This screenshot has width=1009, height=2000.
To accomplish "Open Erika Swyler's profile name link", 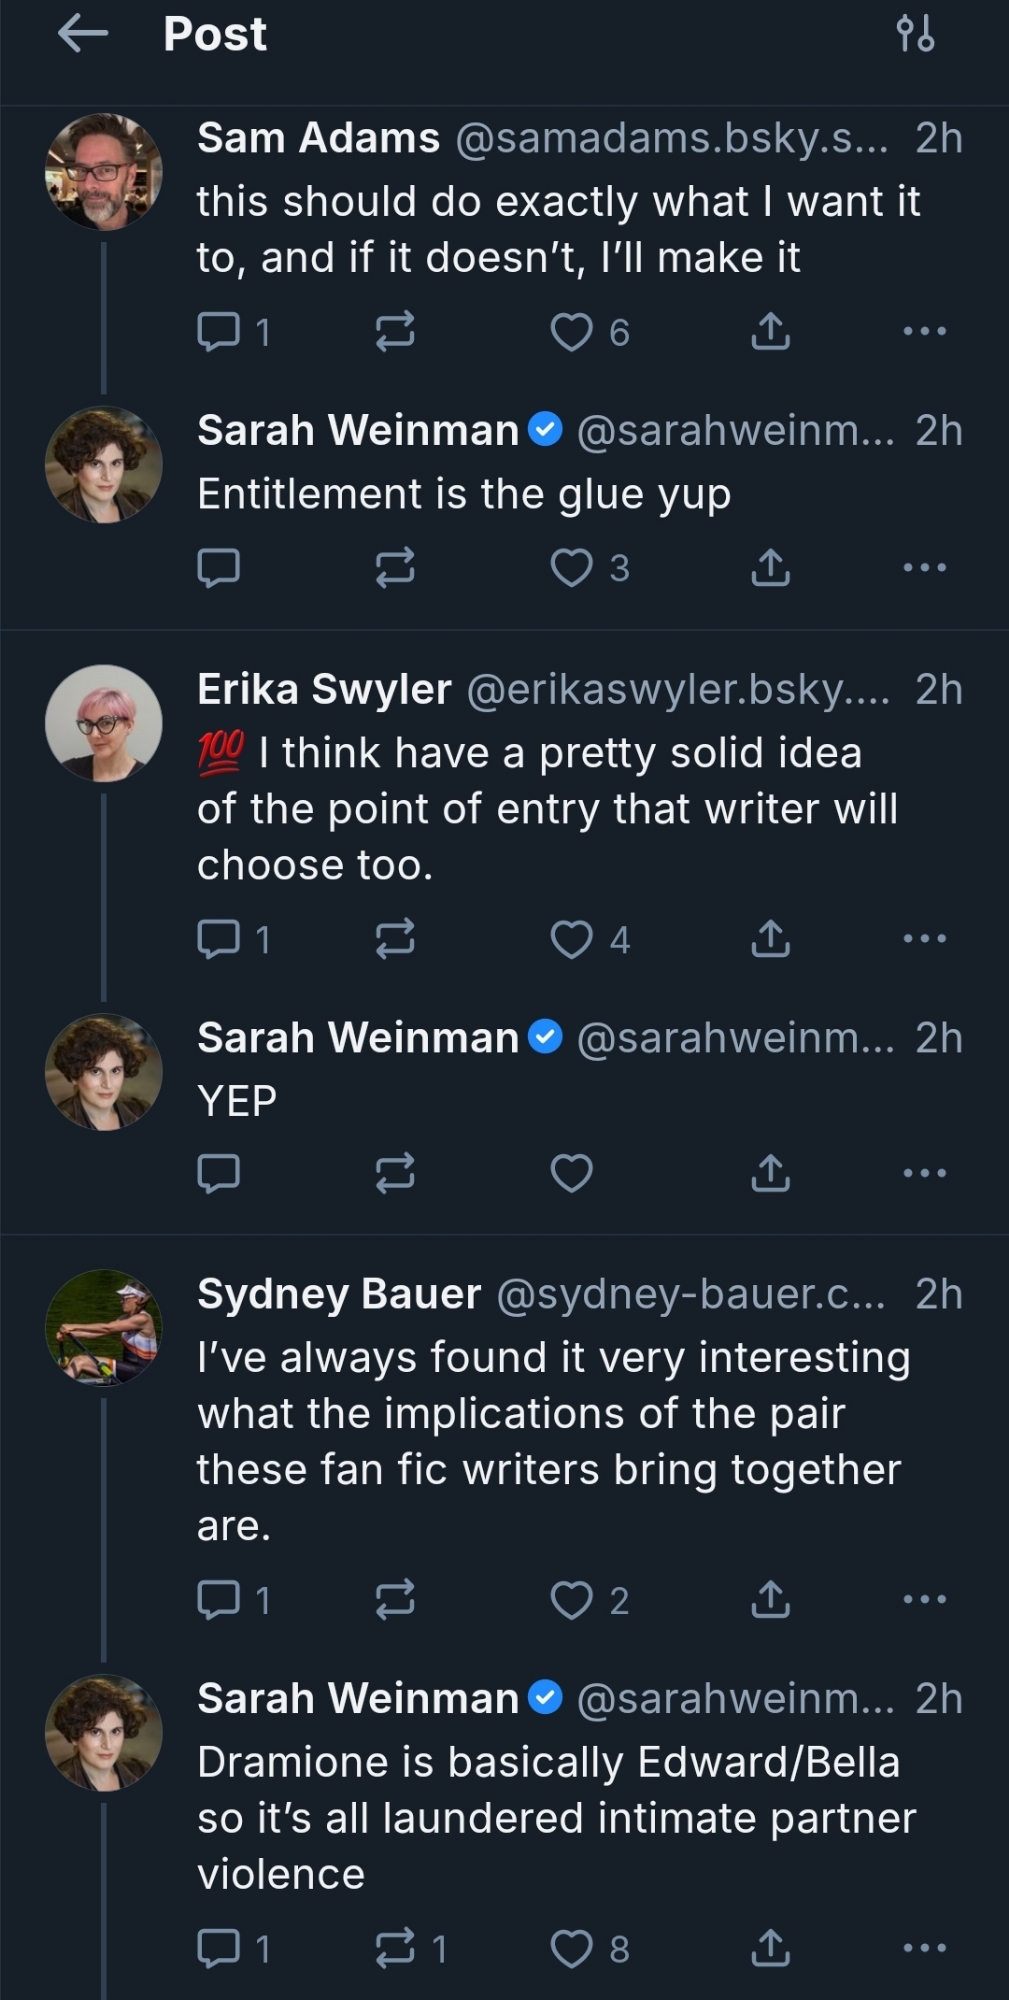I will tap(324, 689).
